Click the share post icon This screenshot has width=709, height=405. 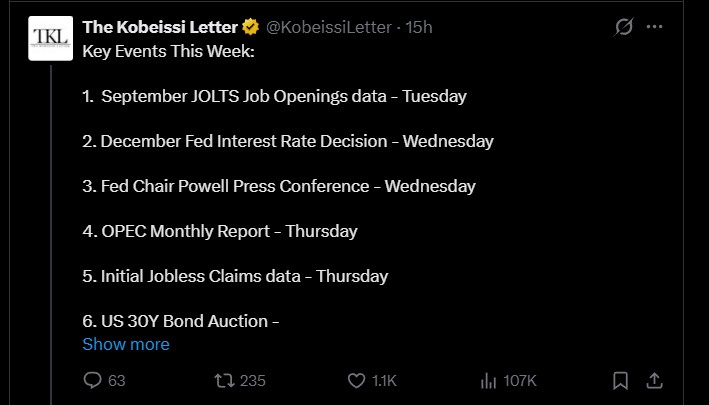pyautogui.click(x=654, y=380)
